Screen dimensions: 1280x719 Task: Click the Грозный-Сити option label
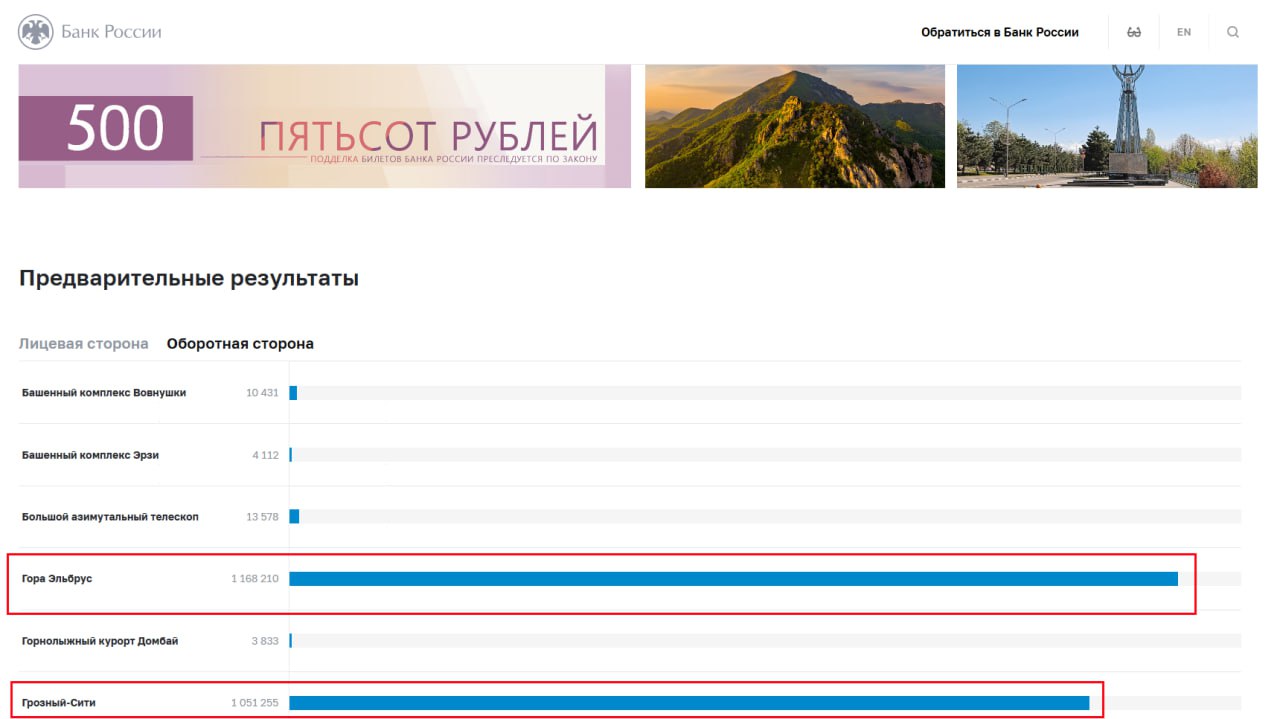(x=59, y=703)
